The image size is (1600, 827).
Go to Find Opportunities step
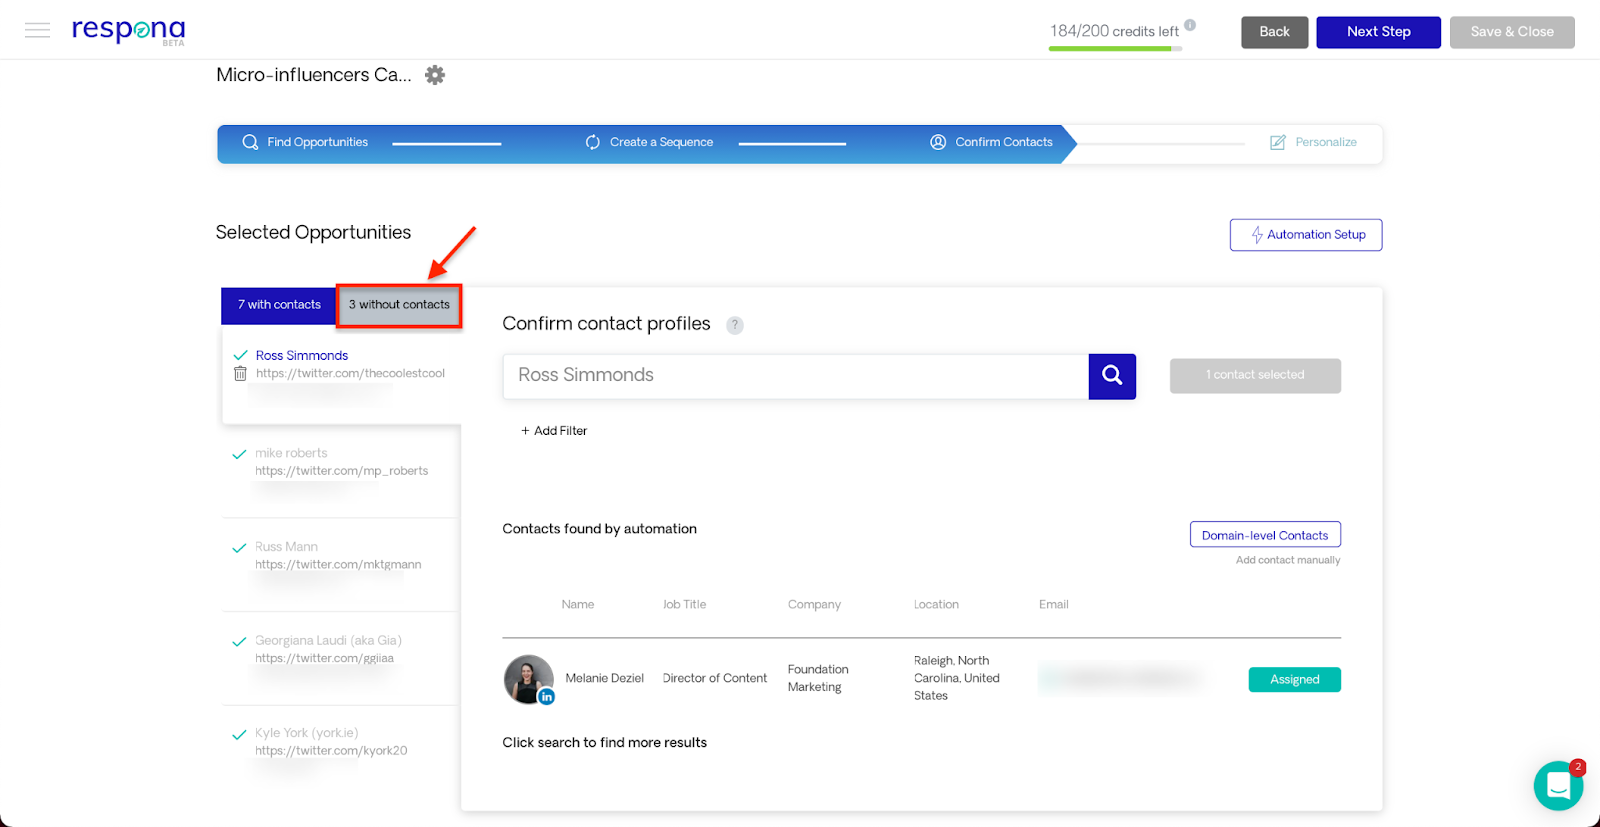306,142
